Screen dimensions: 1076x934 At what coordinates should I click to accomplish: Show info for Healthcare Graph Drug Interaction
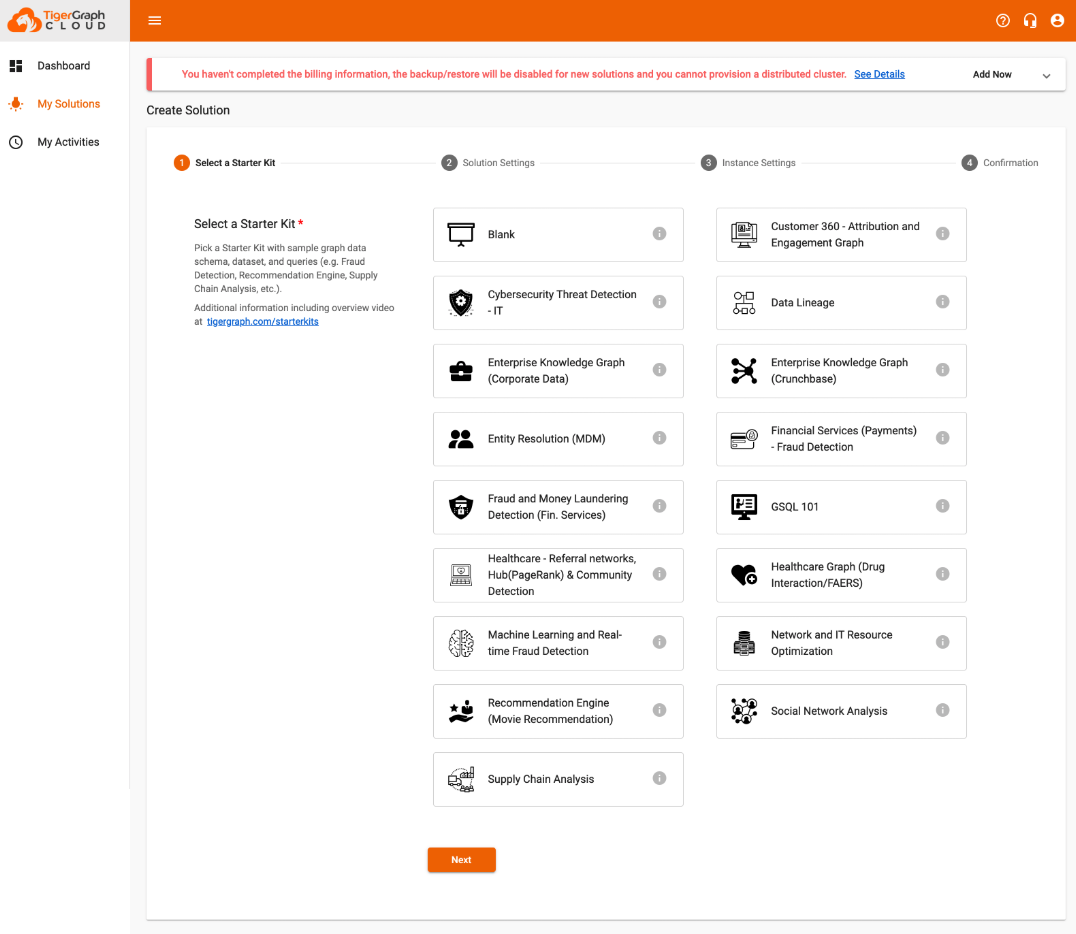(943, 574)
